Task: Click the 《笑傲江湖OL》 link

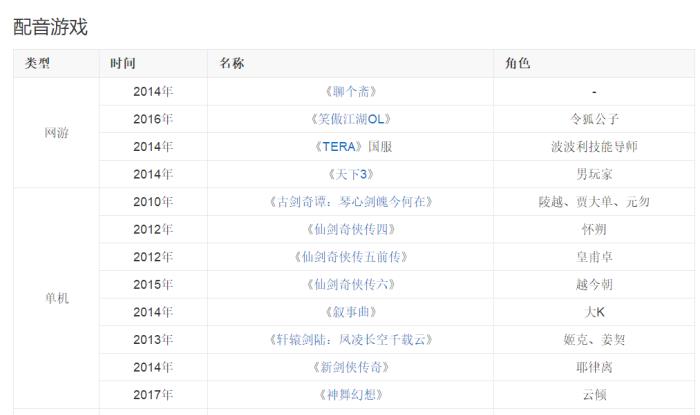Action: 351,119
